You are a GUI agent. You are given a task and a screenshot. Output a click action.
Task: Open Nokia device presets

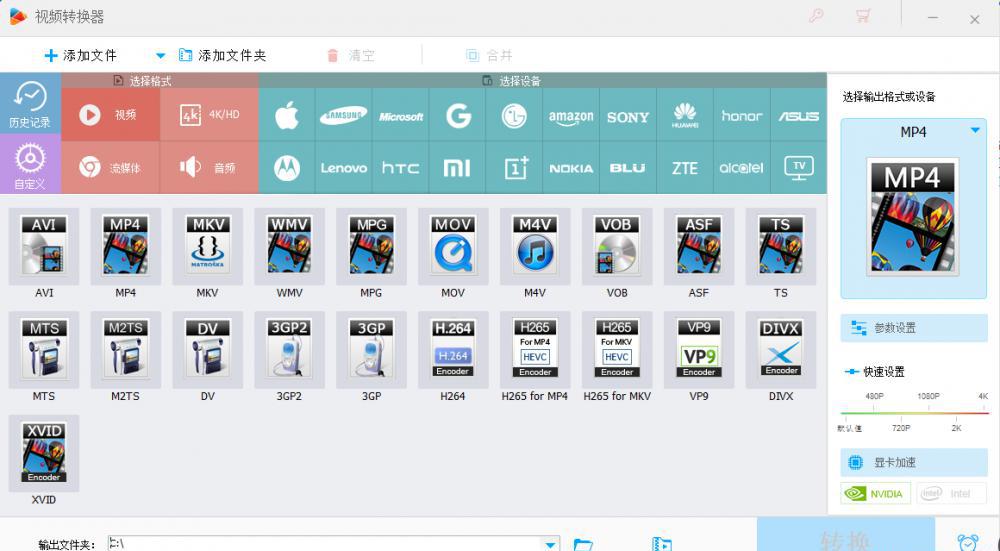coord(571,168)
